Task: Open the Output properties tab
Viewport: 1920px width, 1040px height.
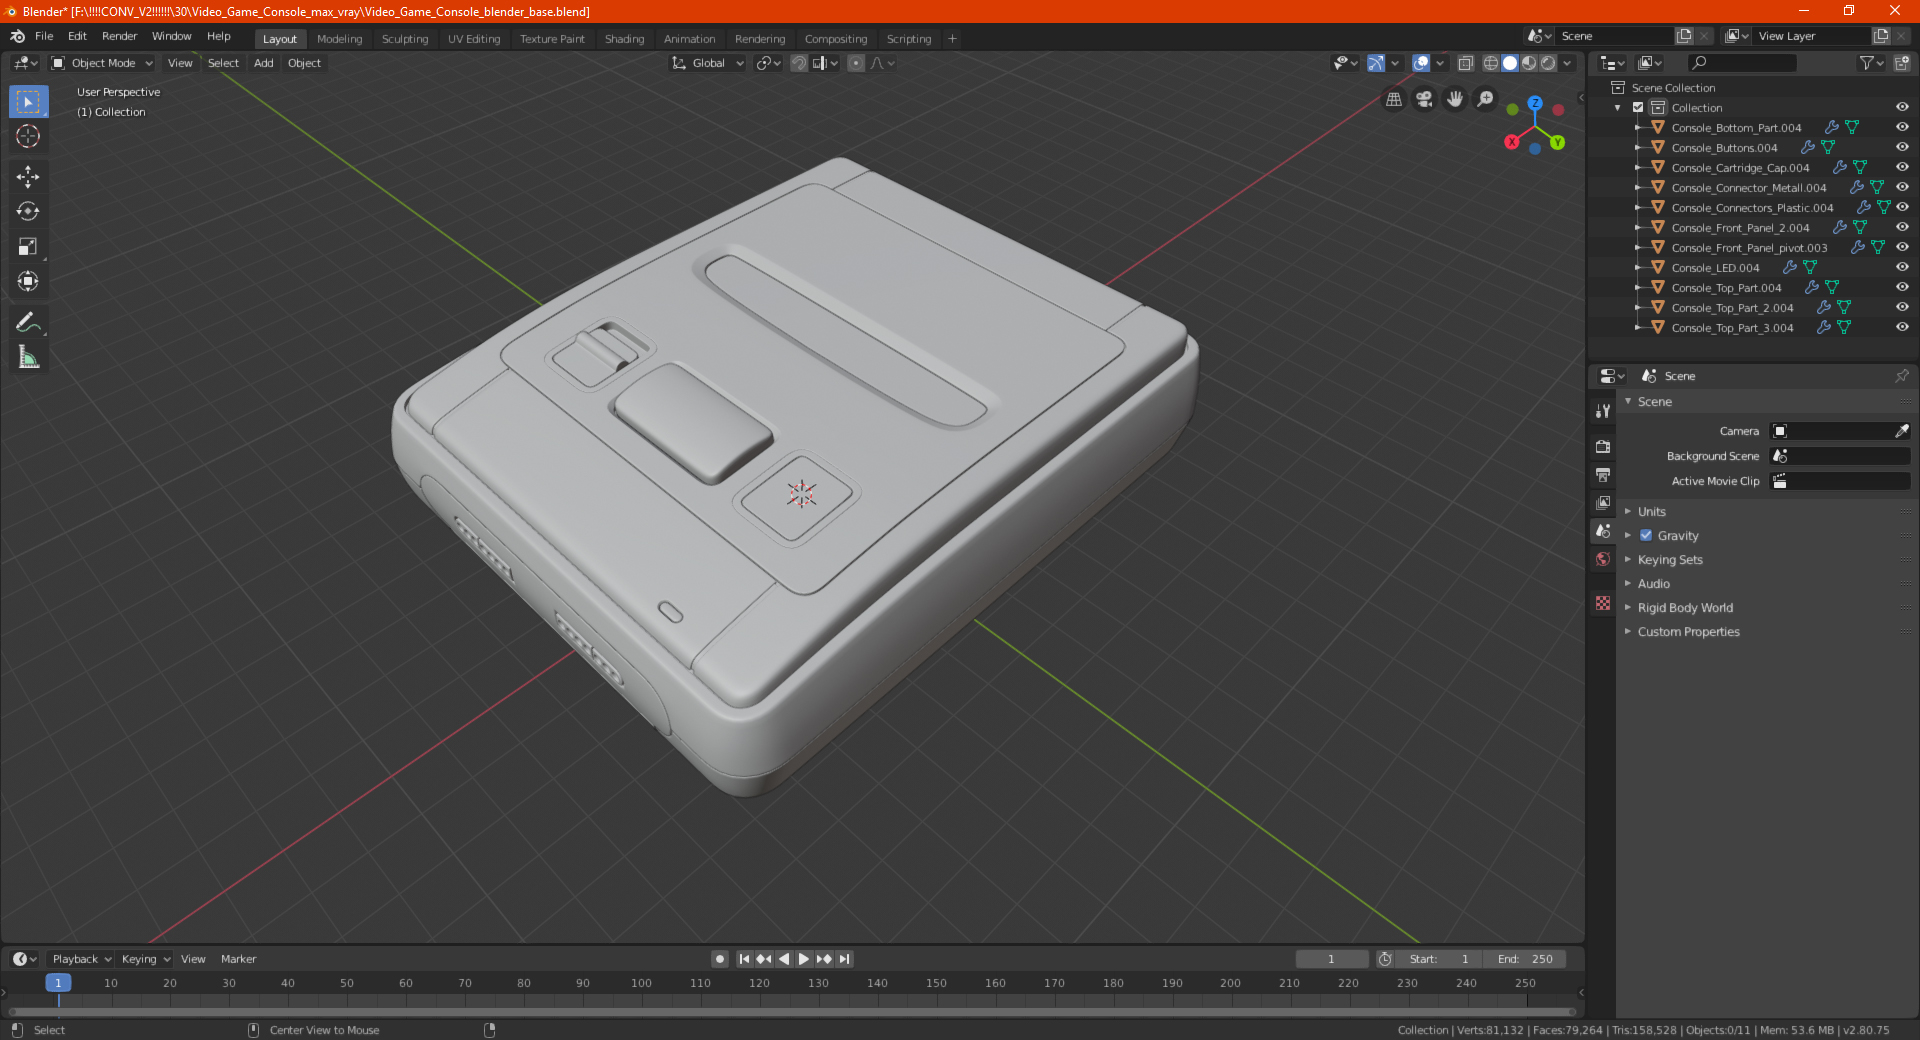Action: click(1603, 474)
